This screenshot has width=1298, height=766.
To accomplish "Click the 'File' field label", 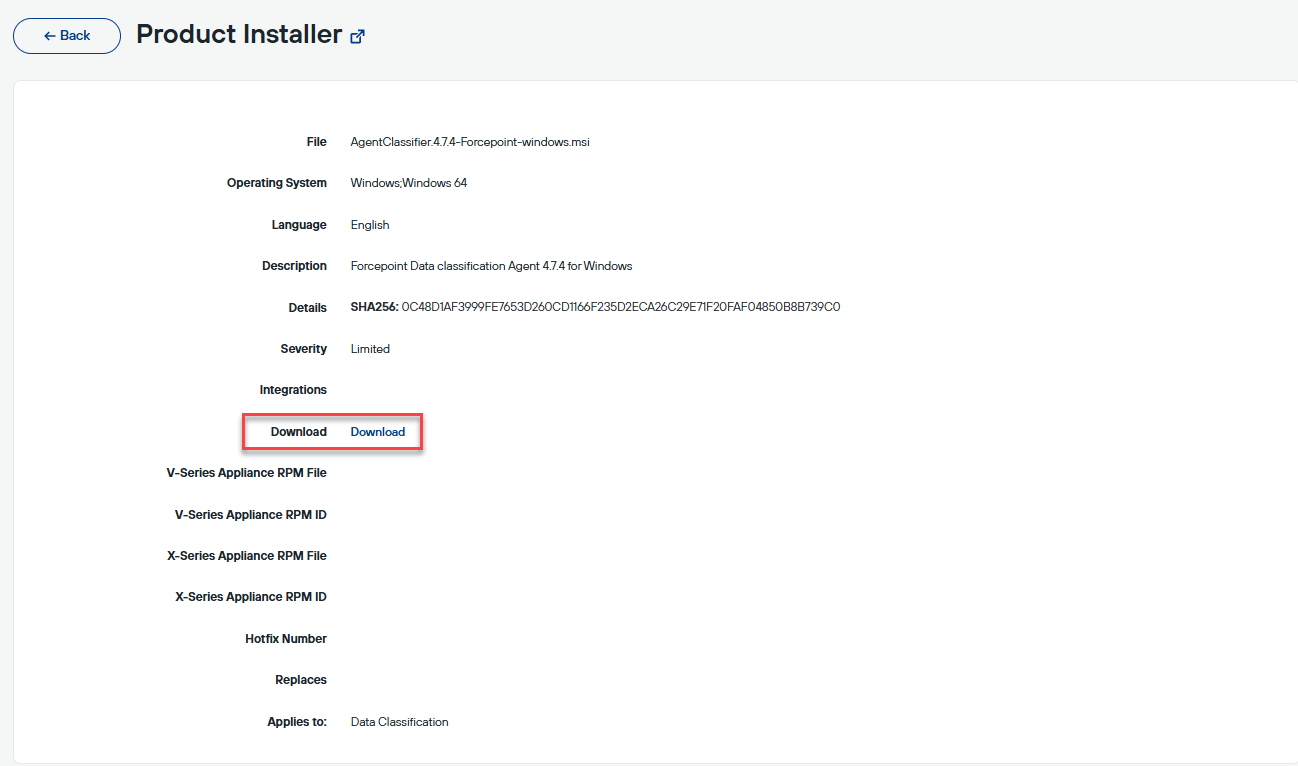I will [x=317, y=142].
